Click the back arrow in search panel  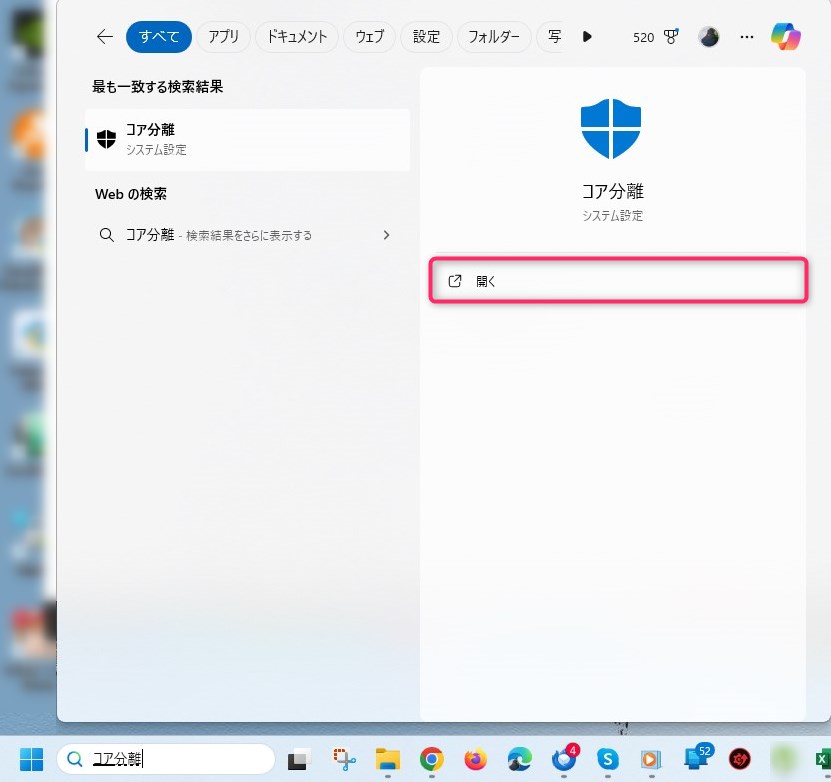point(104,37)
